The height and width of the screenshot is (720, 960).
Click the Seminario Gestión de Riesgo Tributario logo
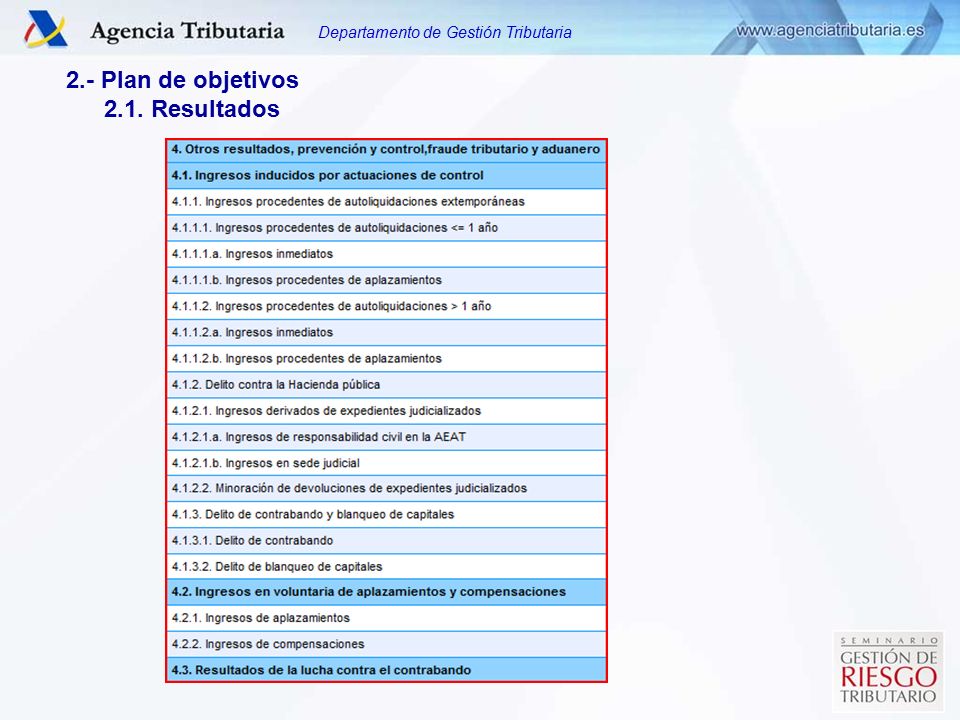pyautogui.click(x=888, y=671)
